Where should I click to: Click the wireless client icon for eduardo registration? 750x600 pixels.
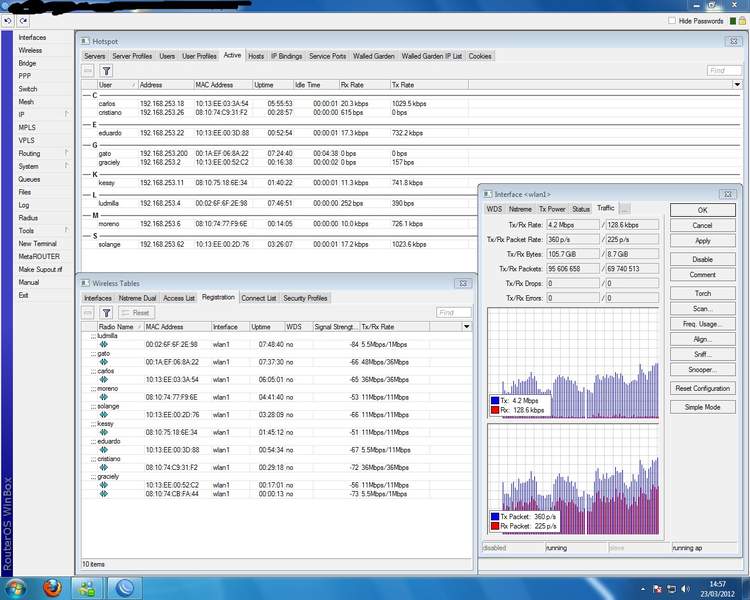[103, 450]
